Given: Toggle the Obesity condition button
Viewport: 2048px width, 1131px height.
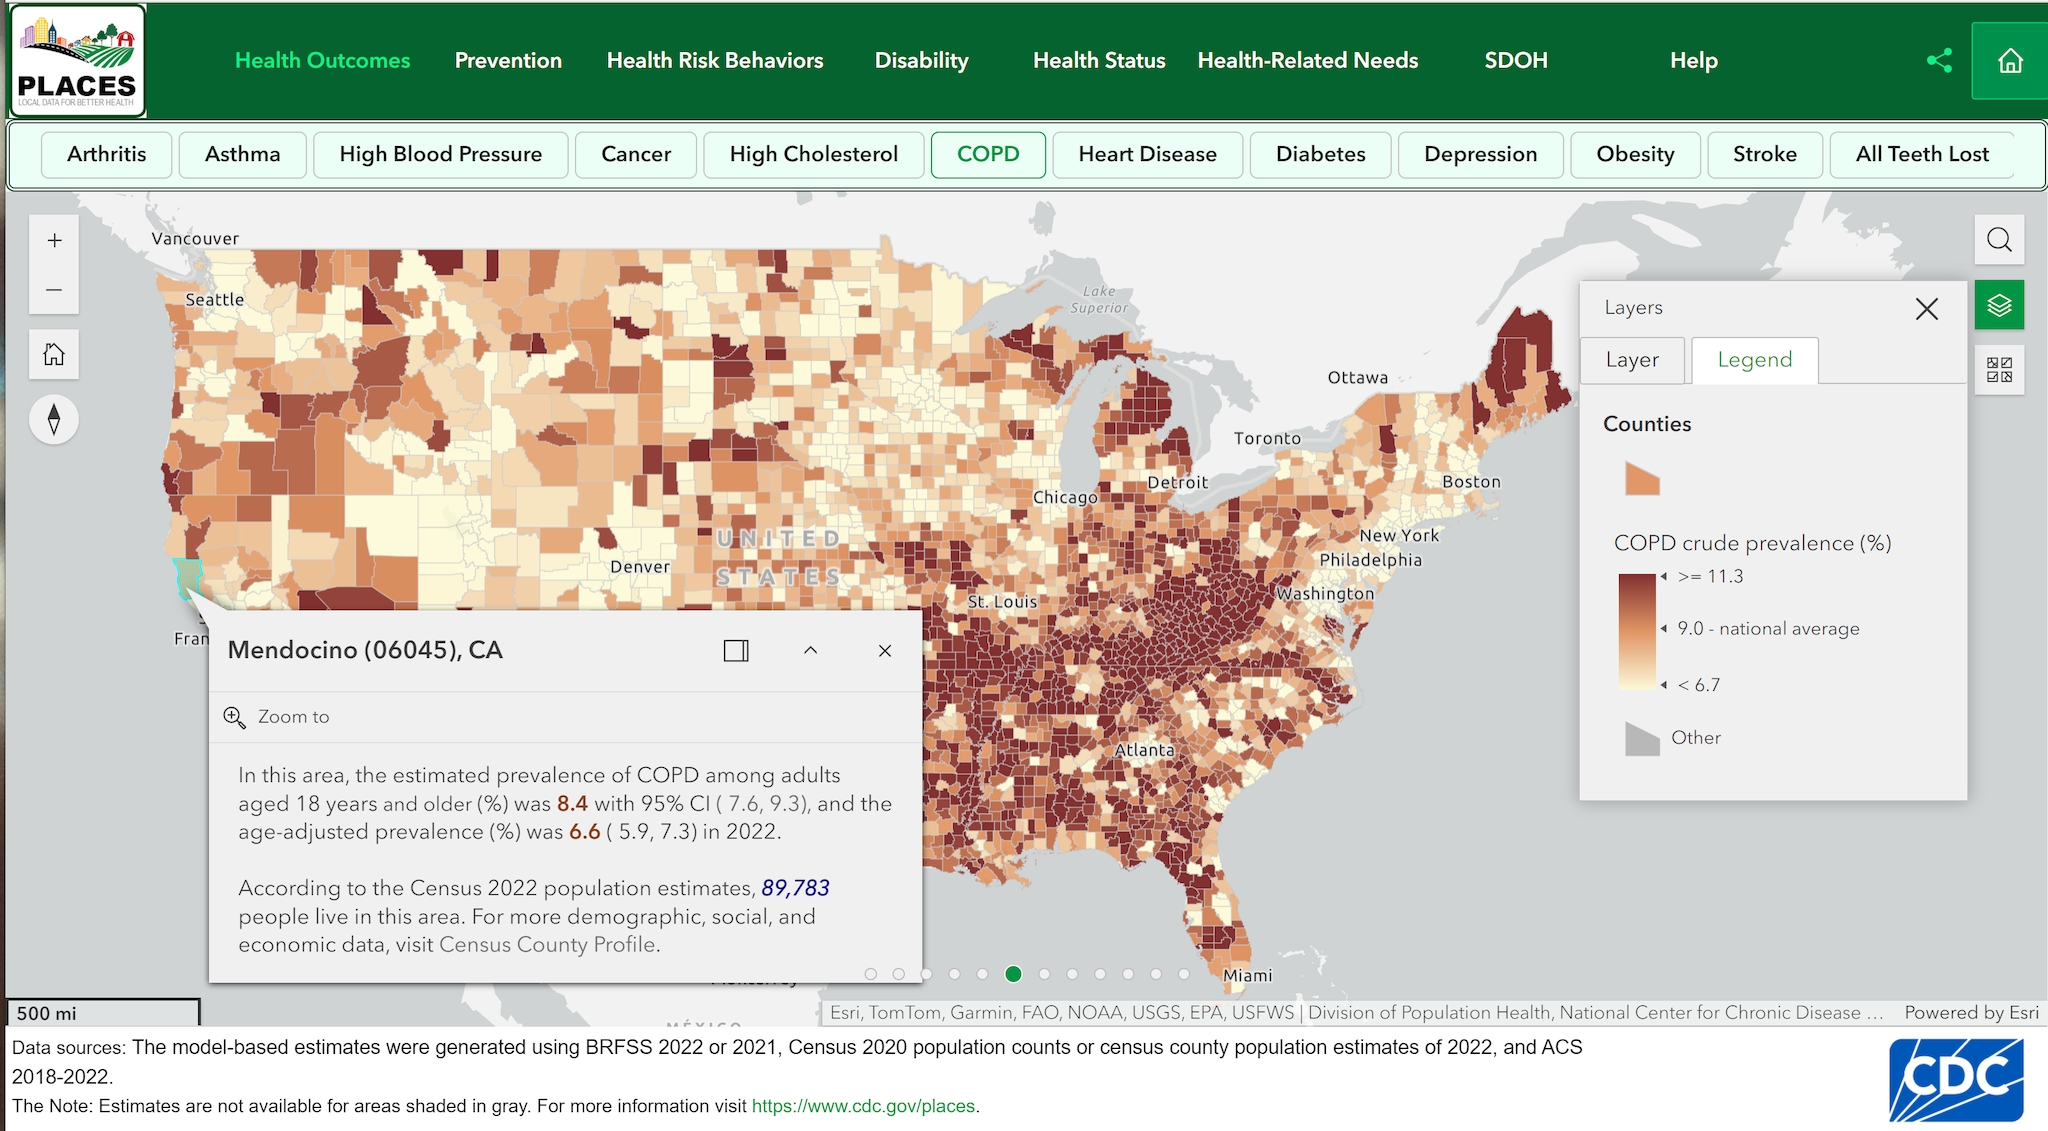Looking at the screenshot, I should [1637, 155].
